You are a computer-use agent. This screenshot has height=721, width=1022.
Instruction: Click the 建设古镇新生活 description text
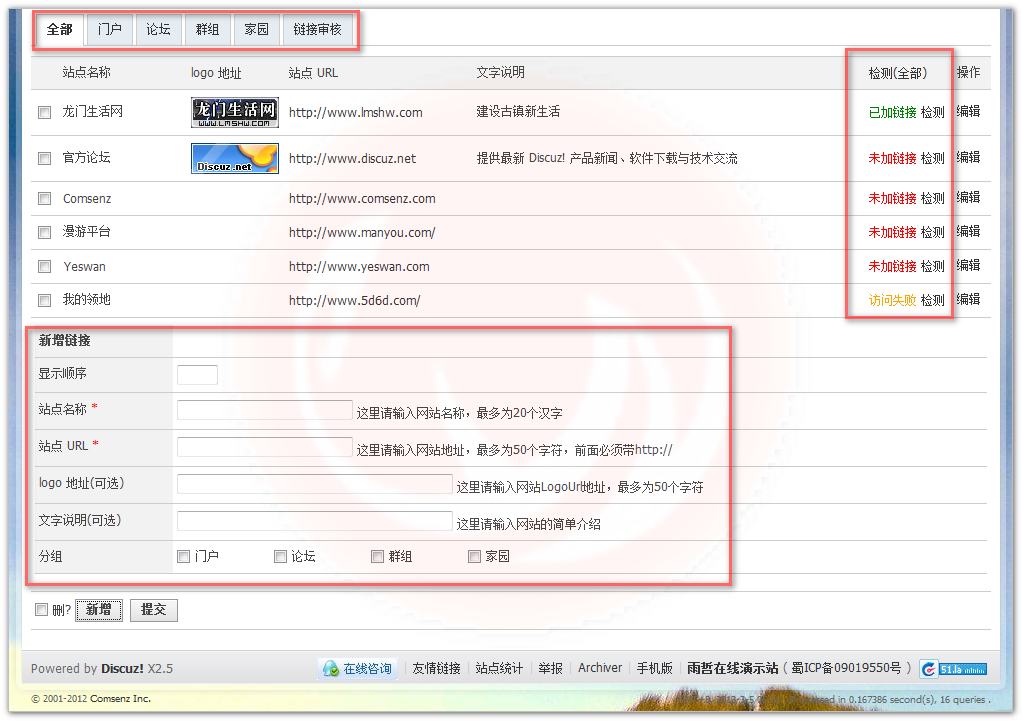click(x=518, y=111)
